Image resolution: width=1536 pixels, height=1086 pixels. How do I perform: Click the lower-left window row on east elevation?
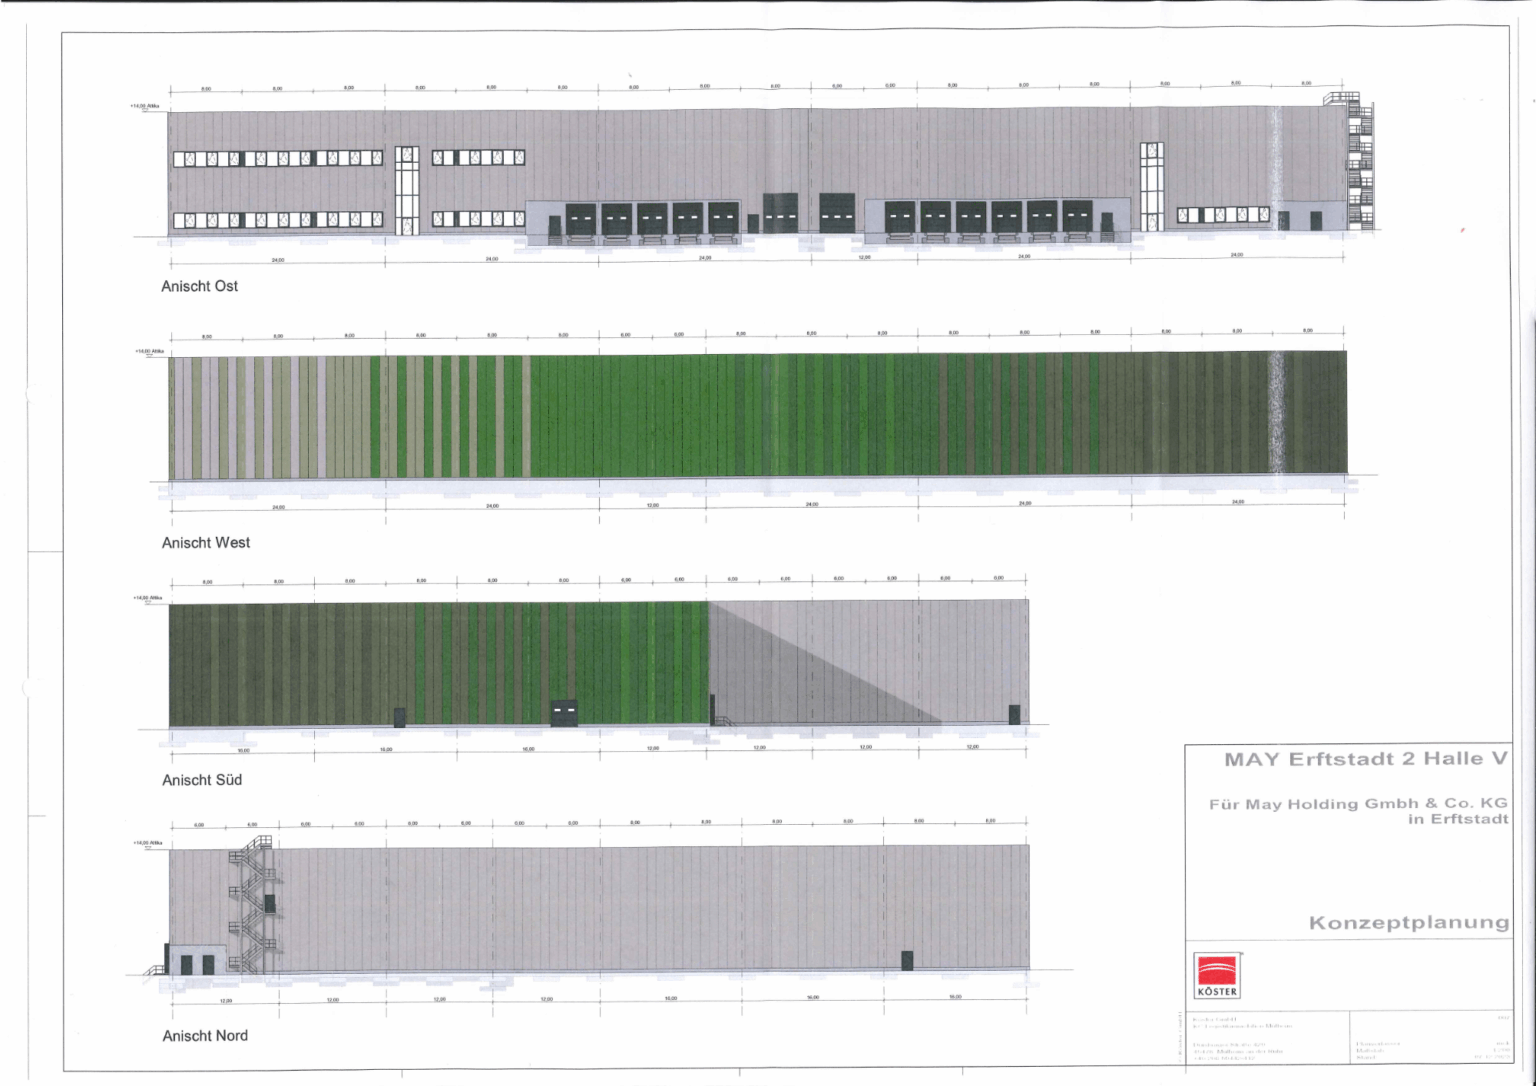277,220
